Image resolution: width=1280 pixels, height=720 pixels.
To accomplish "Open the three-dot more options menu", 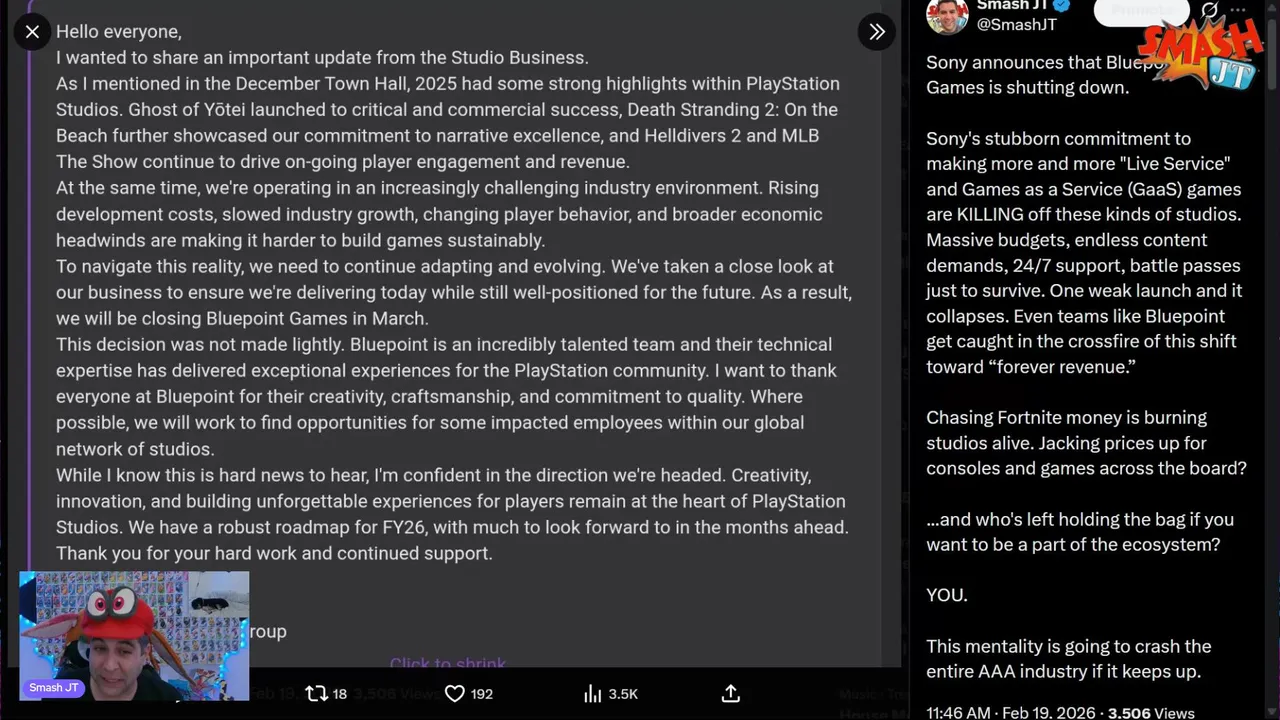I will [x=1239, y=10].
